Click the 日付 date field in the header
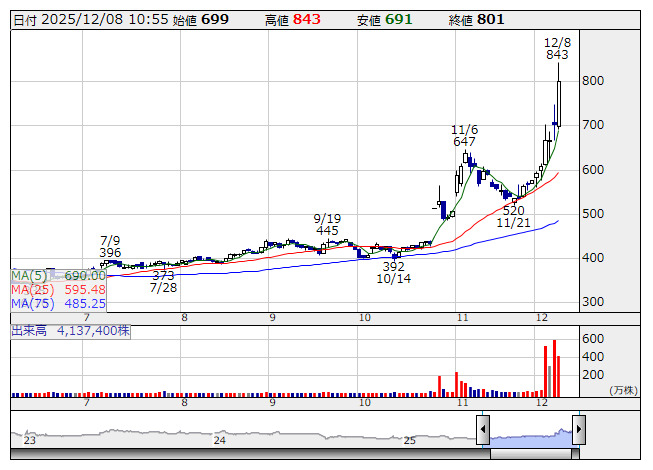 pyautogui.click(x=85, y=20)
